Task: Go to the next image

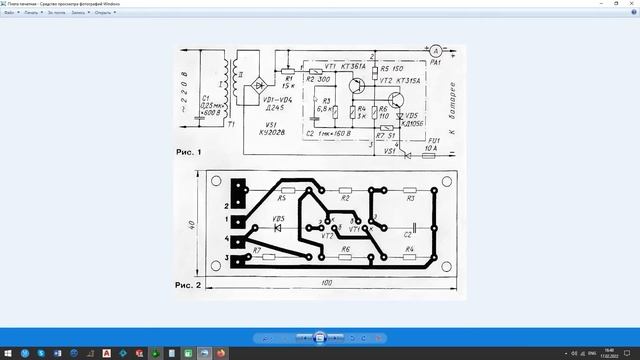Action: [336, 338]
